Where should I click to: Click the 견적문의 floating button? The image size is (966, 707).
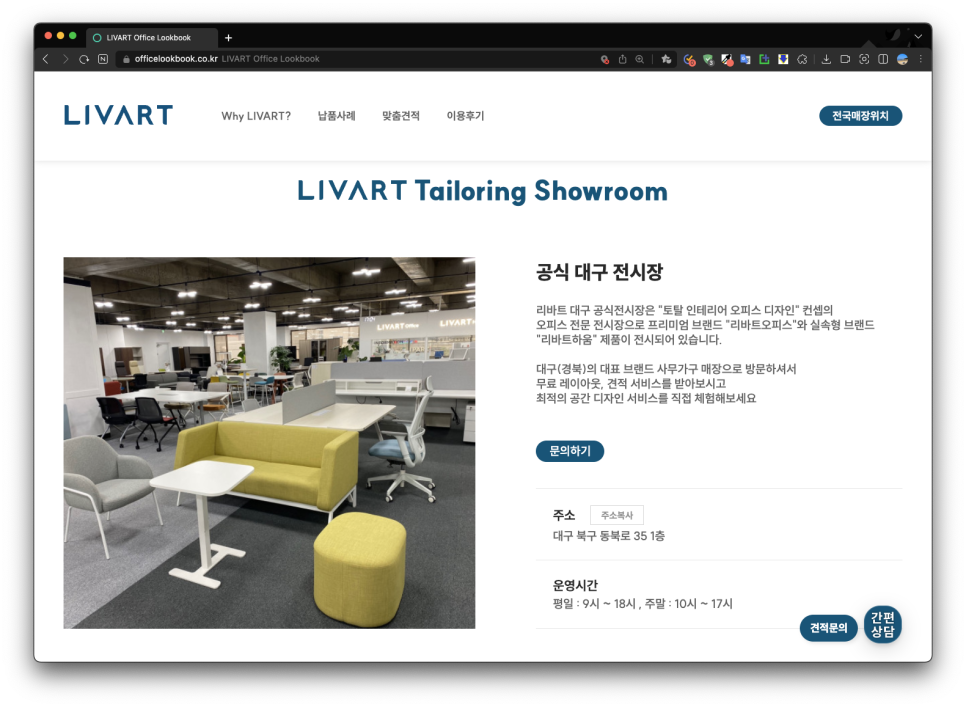point(829,628)
